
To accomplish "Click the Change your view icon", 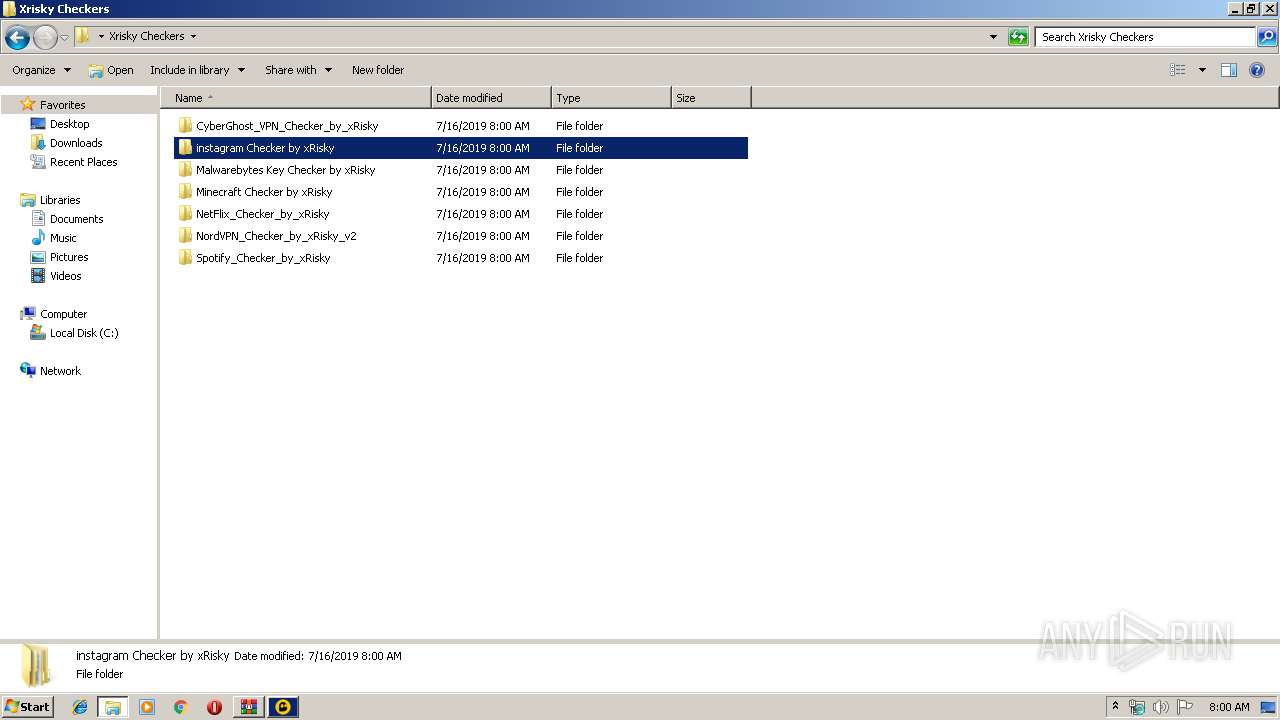I will (x=1178, y=70).
